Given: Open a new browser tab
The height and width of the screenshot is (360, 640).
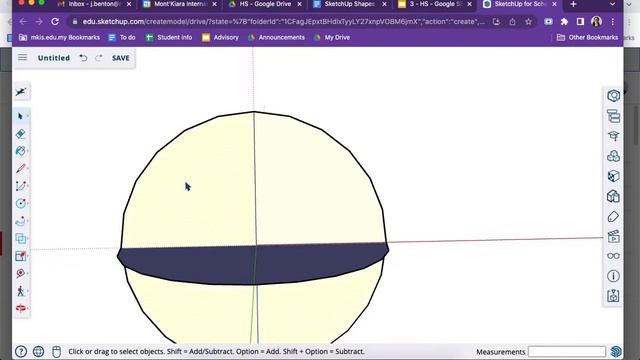Looking at the screenshot, I should click(x=573, y=4).
